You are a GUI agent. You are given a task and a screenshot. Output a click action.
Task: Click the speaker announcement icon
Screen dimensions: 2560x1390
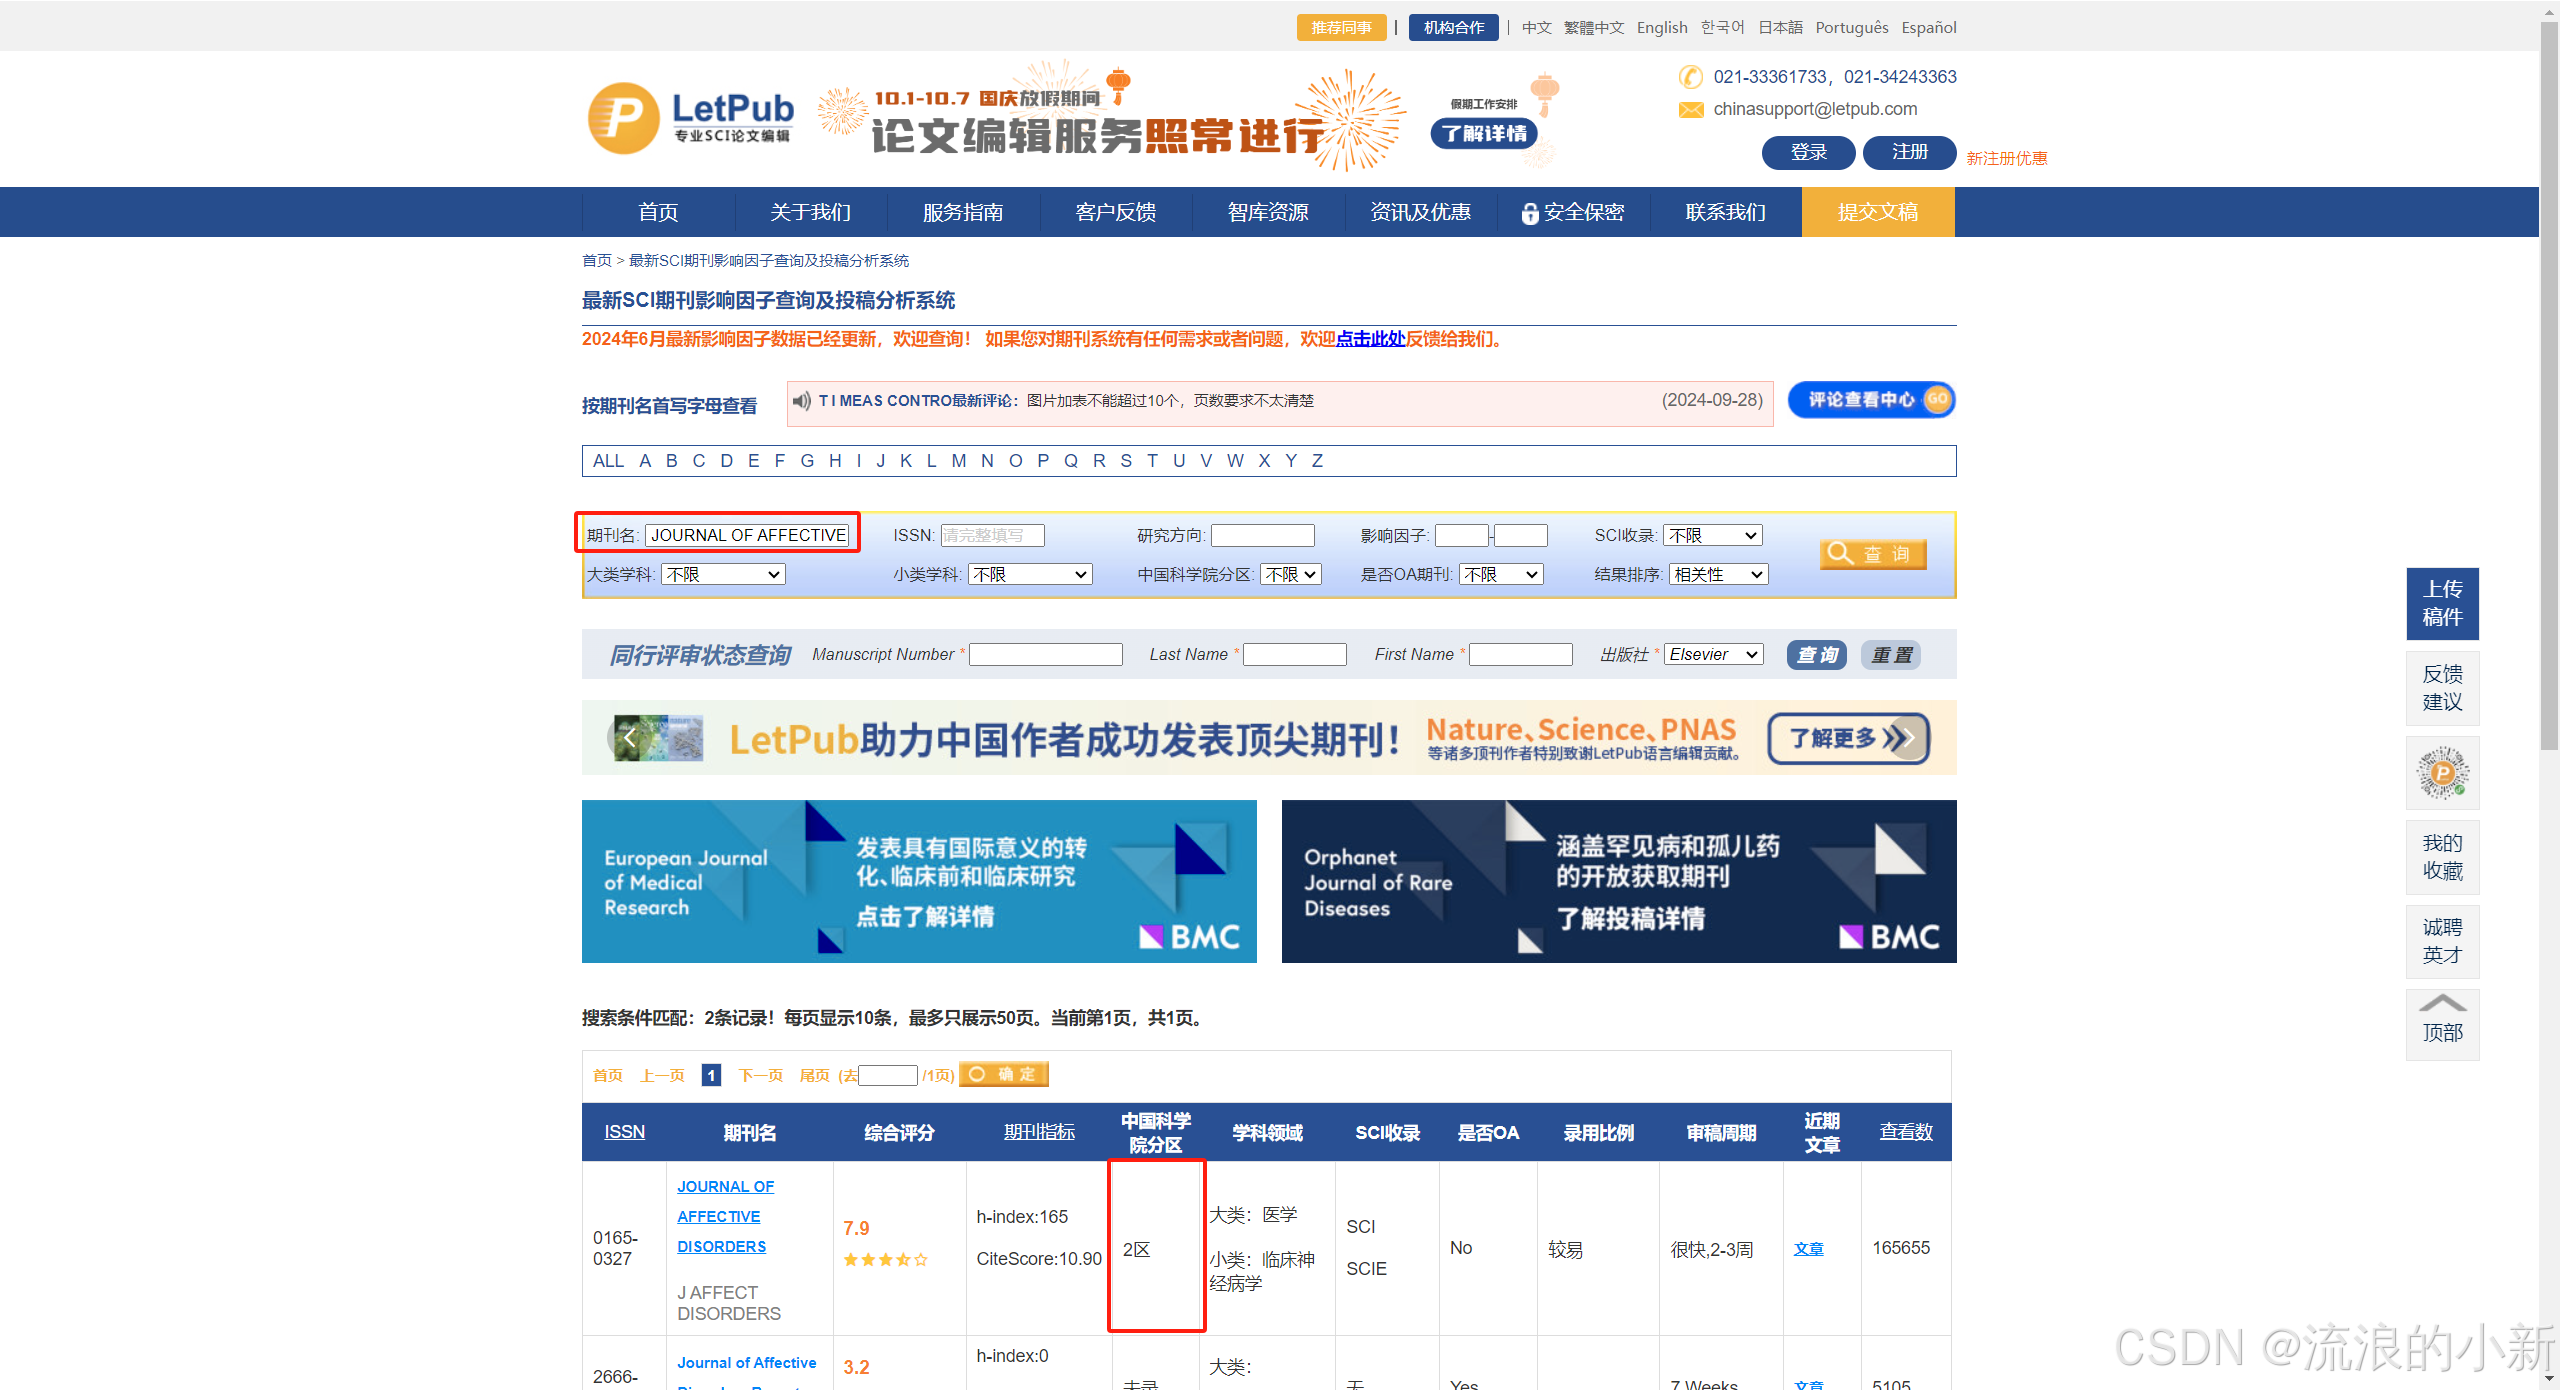tap(801, 401)
